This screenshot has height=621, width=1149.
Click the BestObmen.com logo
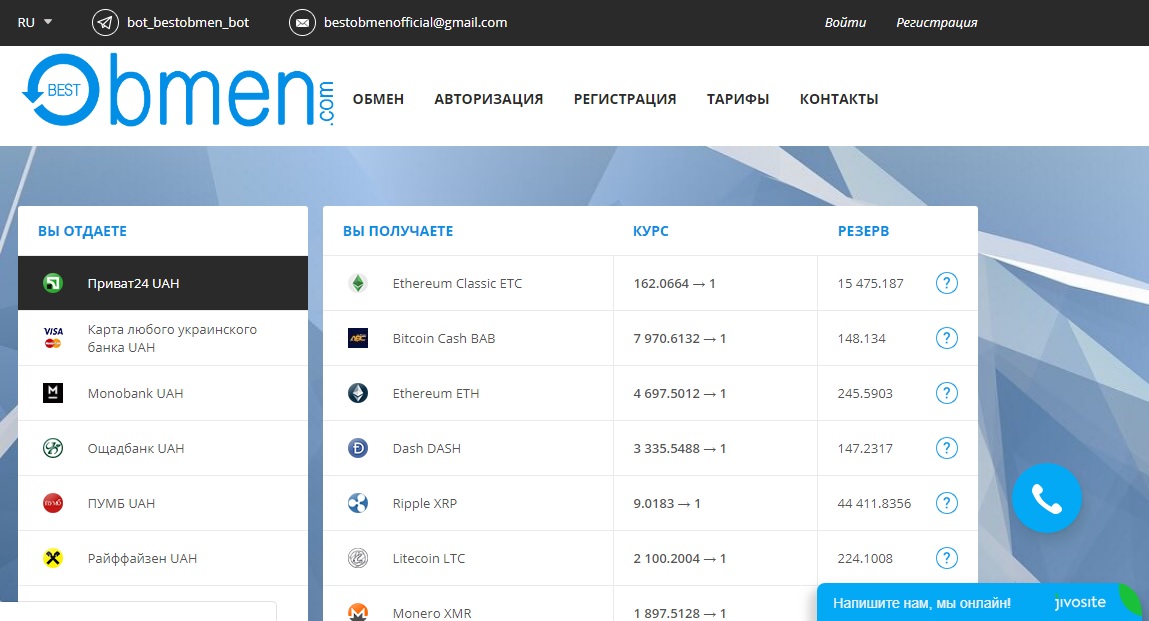(178, 92)
